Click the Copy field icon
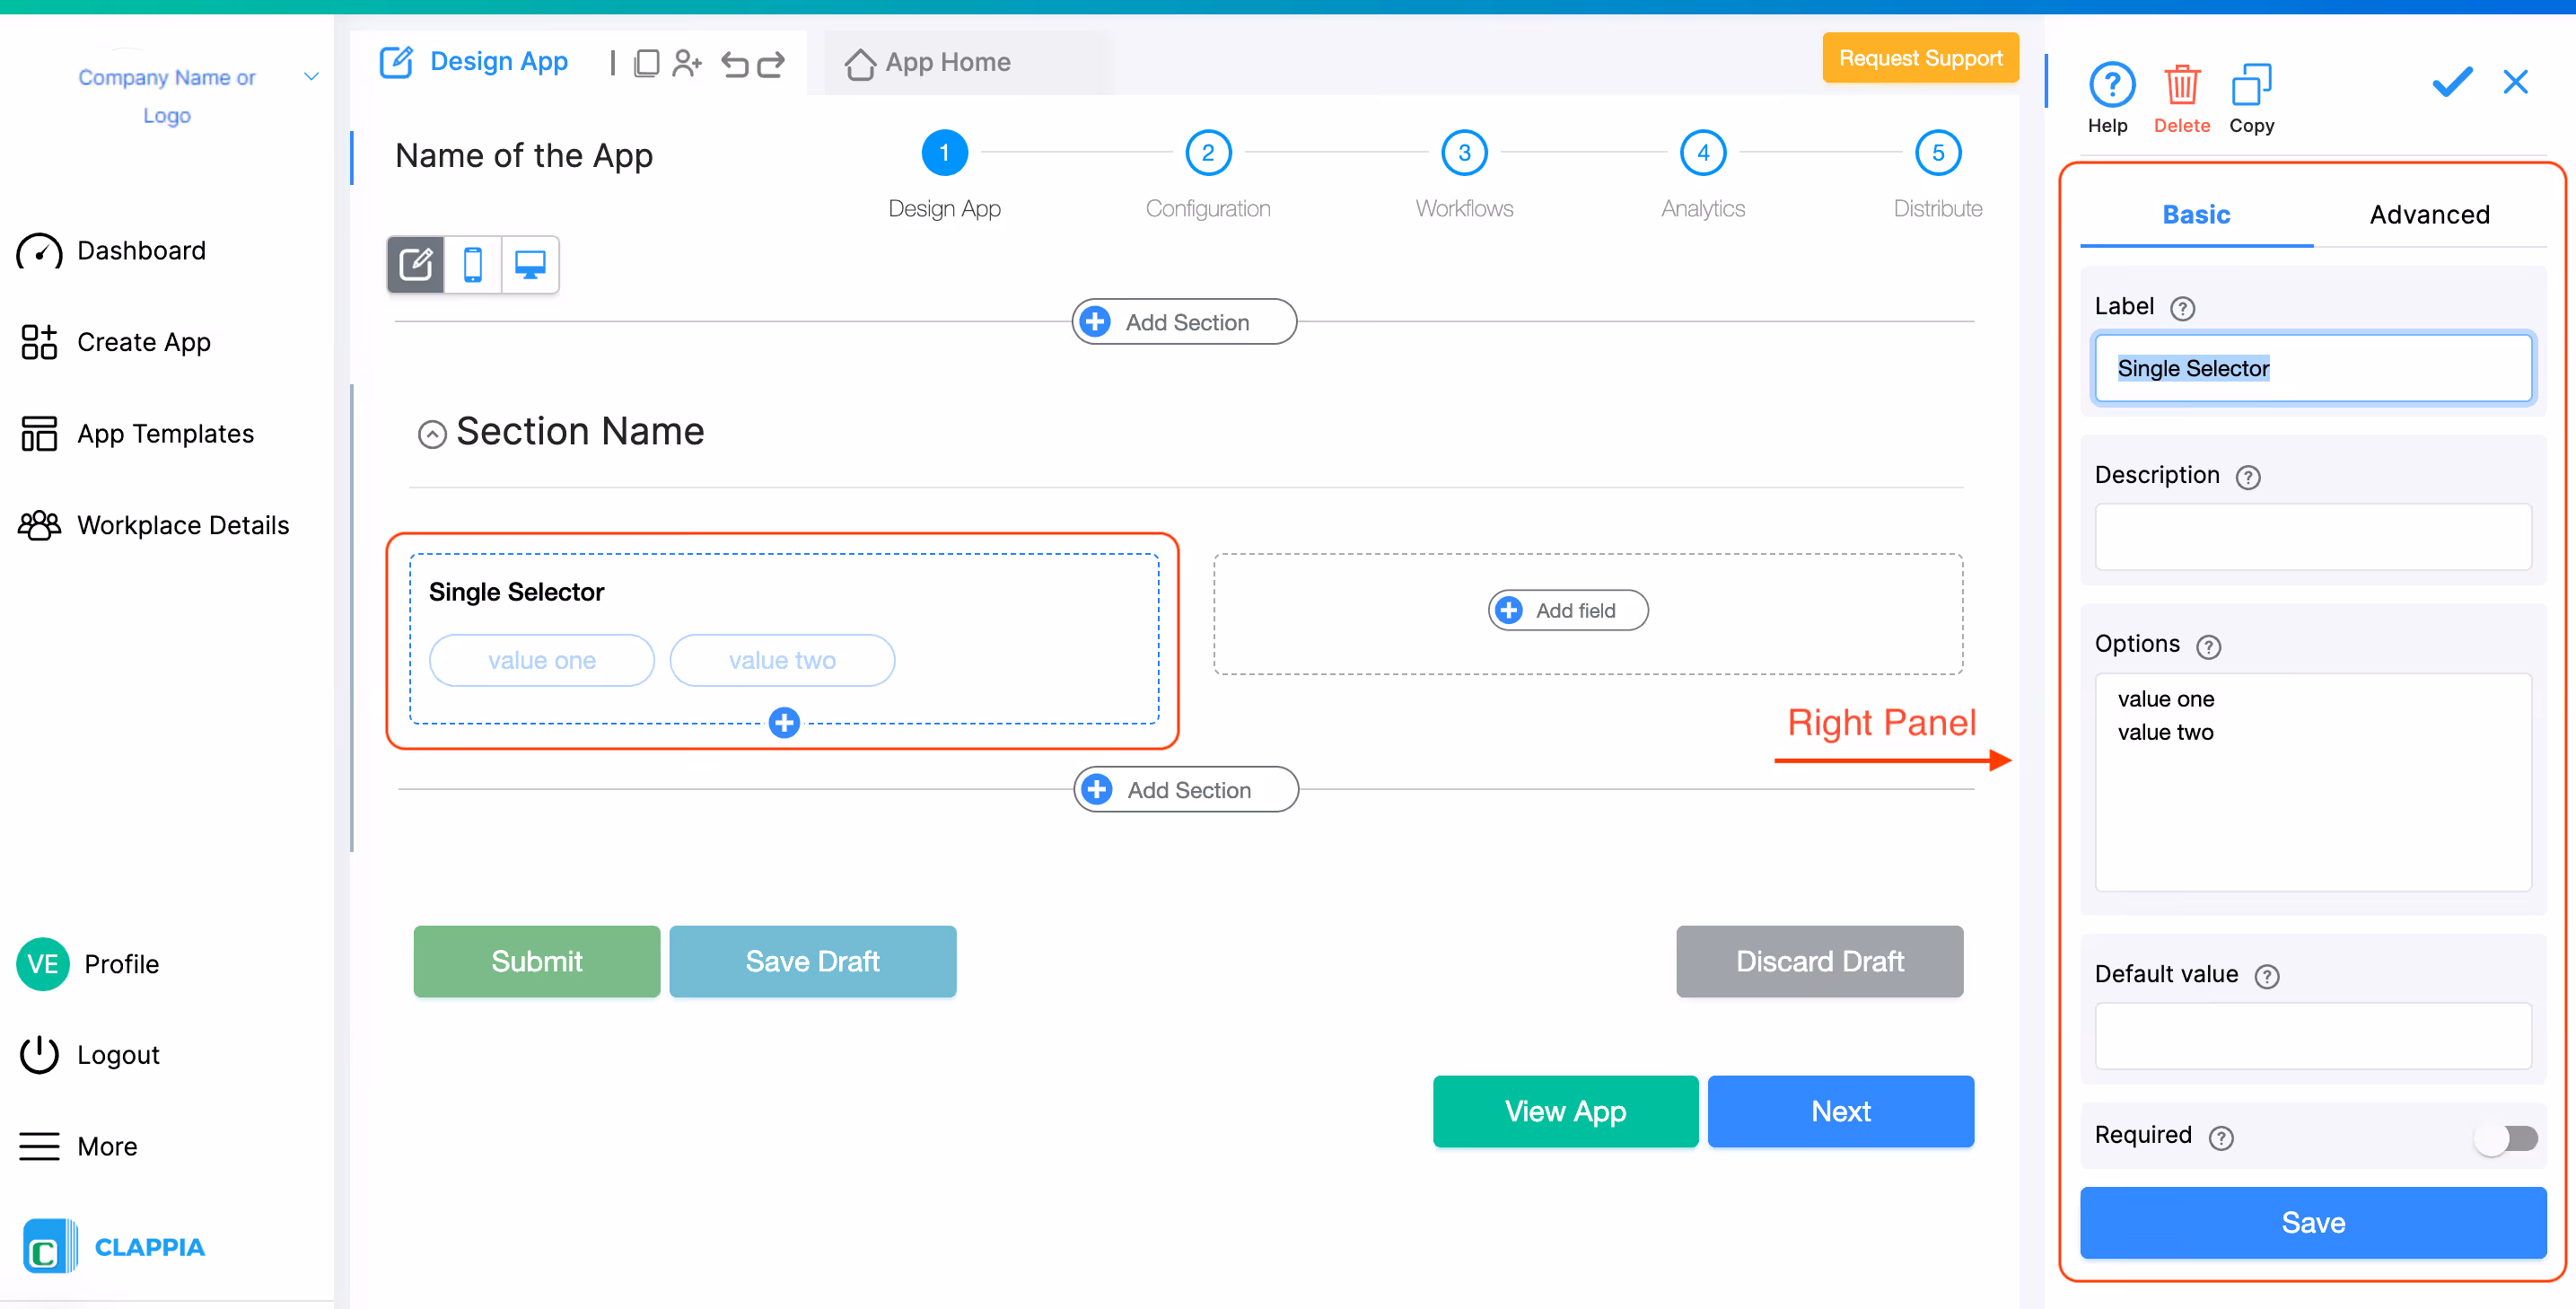The width and height of the screenshot is (2576, 1309). pos(2250,86)
